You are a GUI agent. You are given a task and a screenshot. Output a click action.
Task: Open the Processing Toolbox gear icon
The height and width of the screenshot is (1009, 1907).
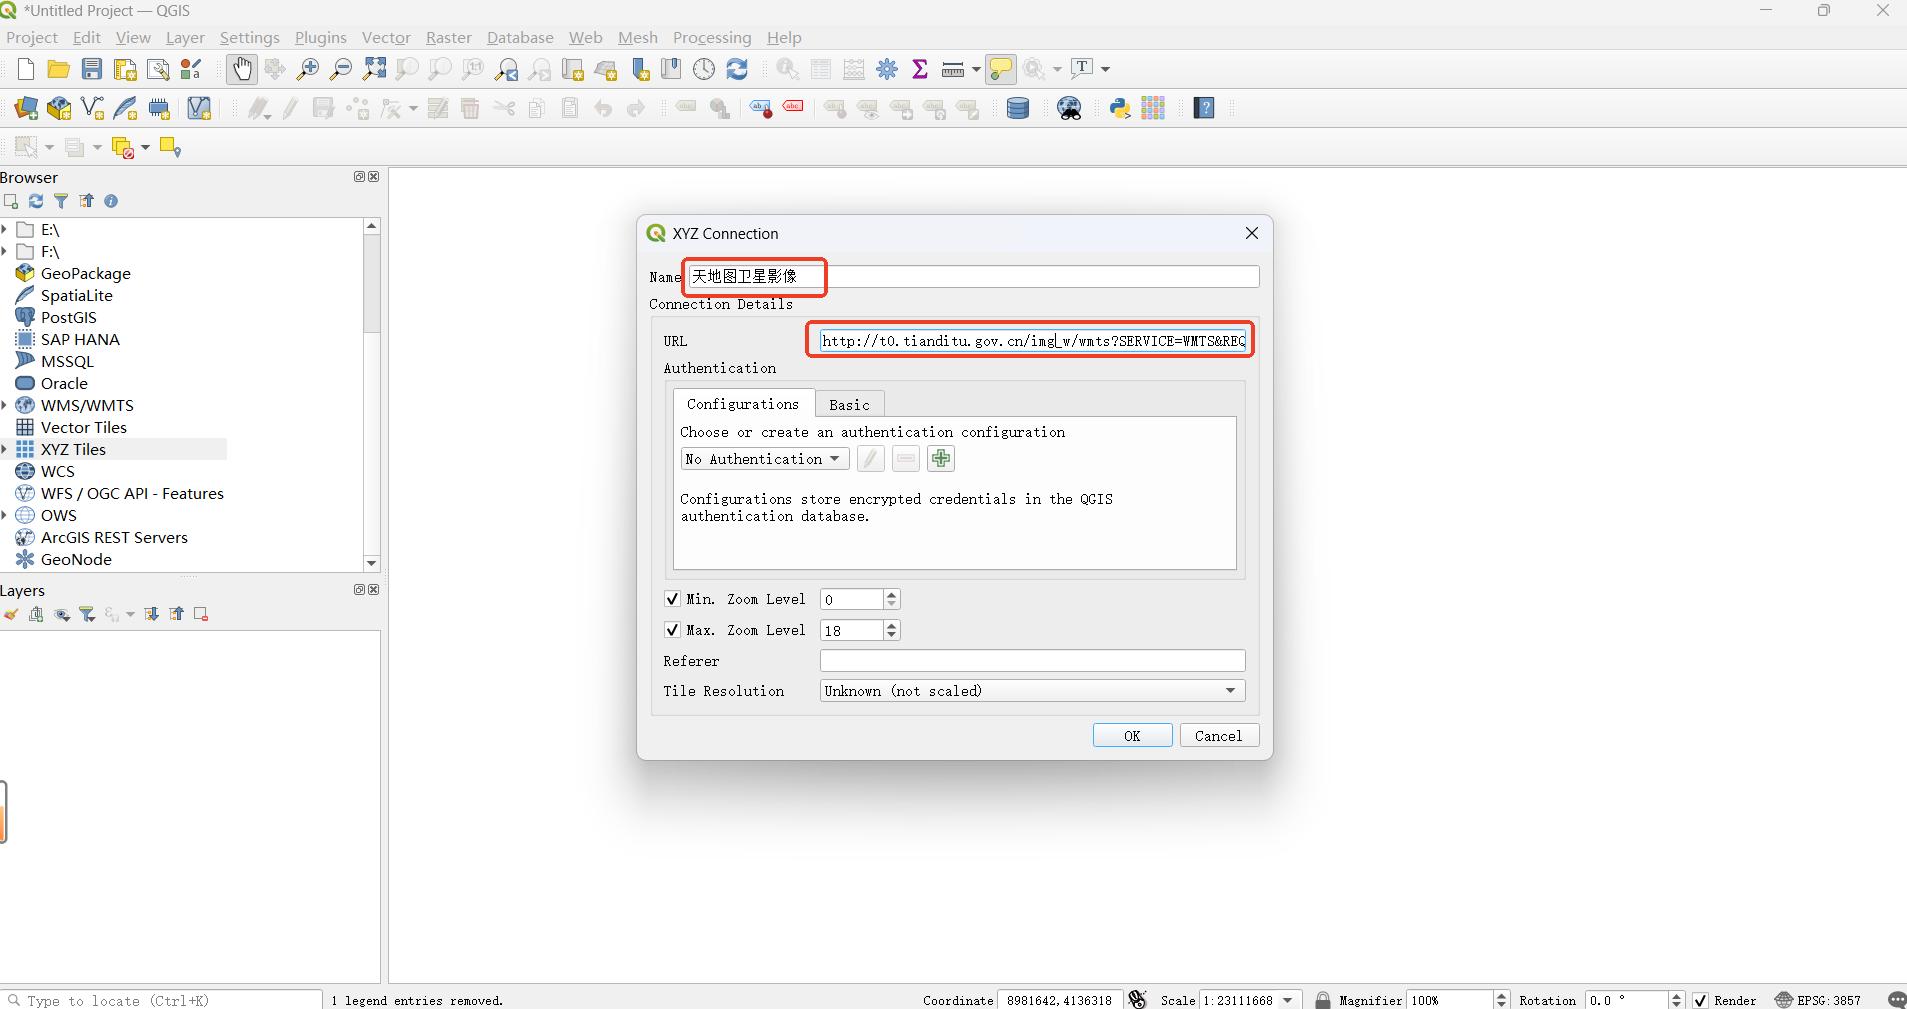pyautogui.click(x=887, y=69)
